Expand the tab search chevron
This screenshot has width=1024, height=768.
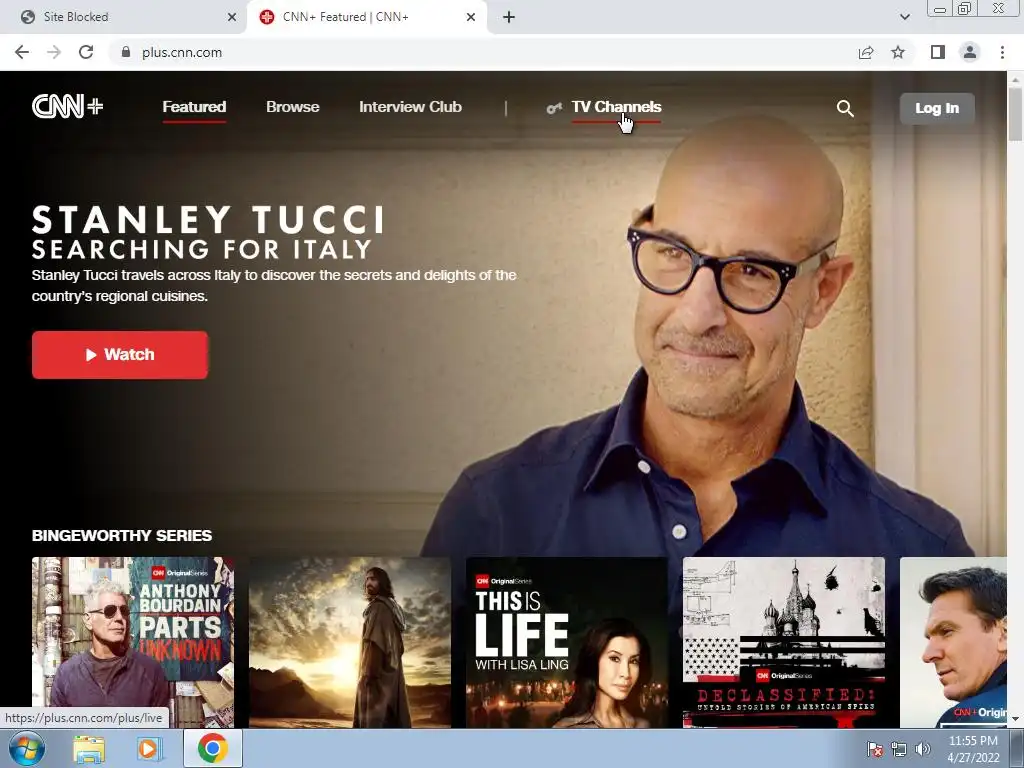[904, 17]
